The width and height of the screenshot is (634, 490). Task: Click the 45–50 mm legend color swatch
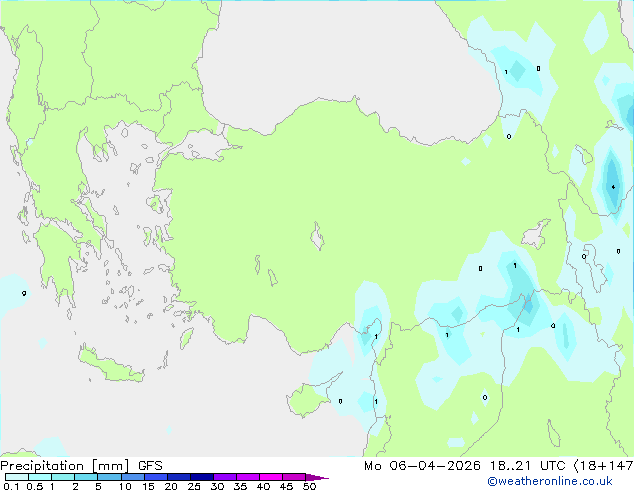pos(294,477)
